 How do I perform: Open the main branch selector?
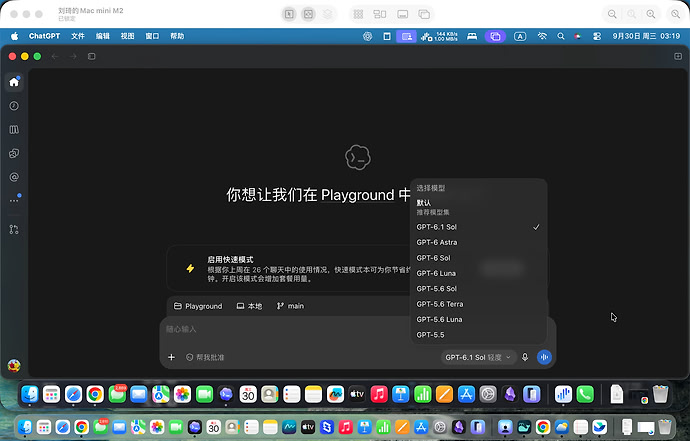(290, 306)
